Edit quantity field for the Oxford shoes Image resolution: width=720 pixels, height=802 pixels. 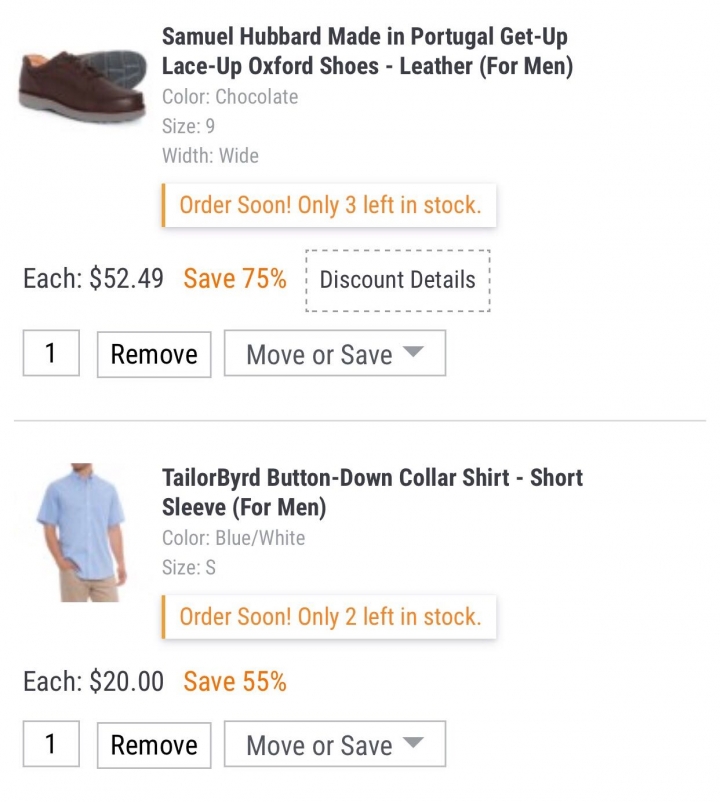51,353
